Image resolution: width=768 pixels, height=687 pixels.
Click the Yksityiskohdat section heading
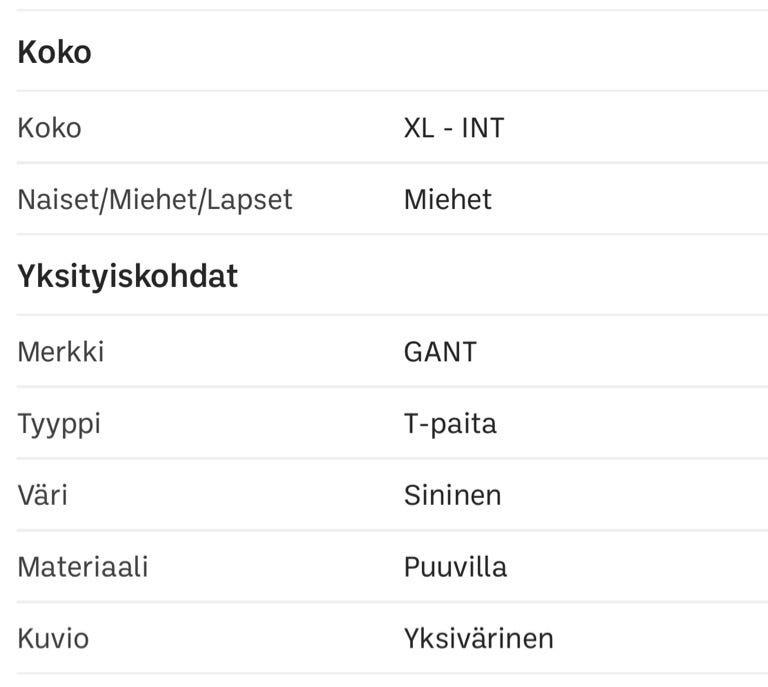[x=127, y=276]
